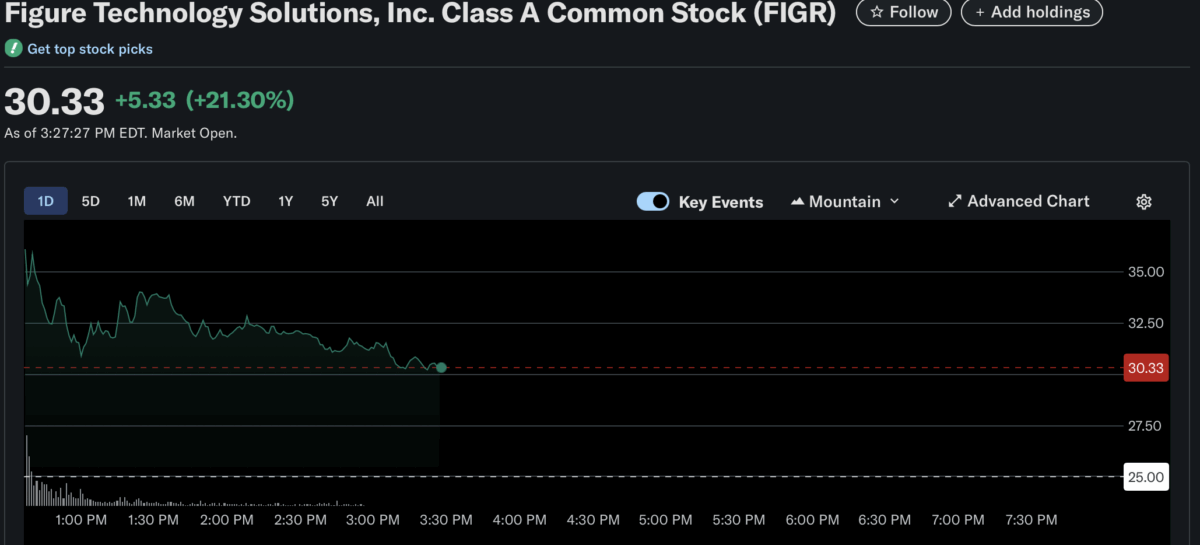Click the Add holdings button

click(x=1032, y=12)
